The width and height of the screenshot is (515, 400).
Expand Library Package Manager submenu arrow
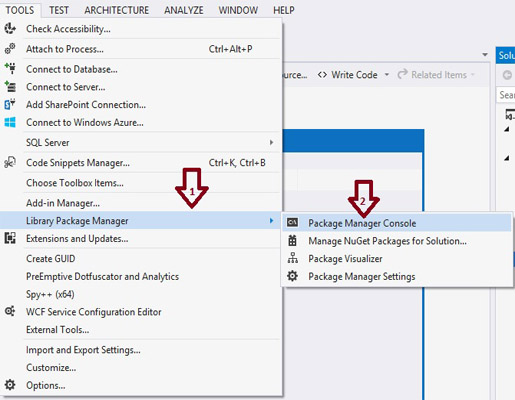click(x=271, y=221)
